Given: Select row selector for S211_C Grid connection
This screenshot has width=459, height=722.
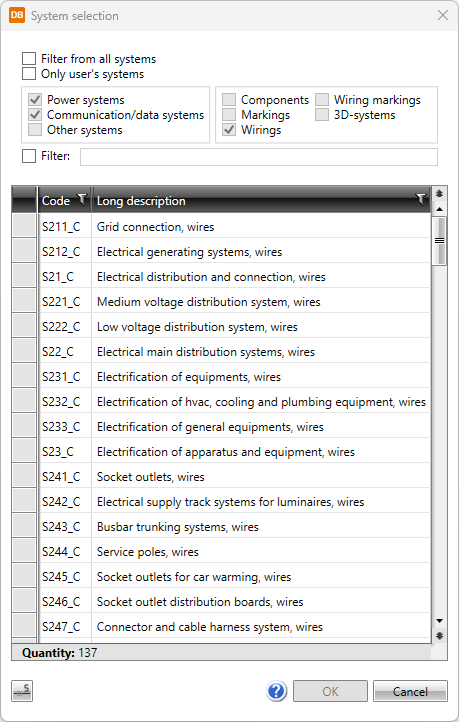Looking at the screenshot, I should (x=24, y=226).
